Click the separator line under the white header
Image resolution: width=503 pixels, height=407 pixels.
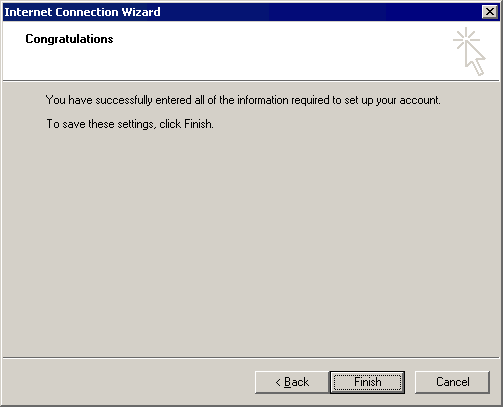click(x=251, y=80)
